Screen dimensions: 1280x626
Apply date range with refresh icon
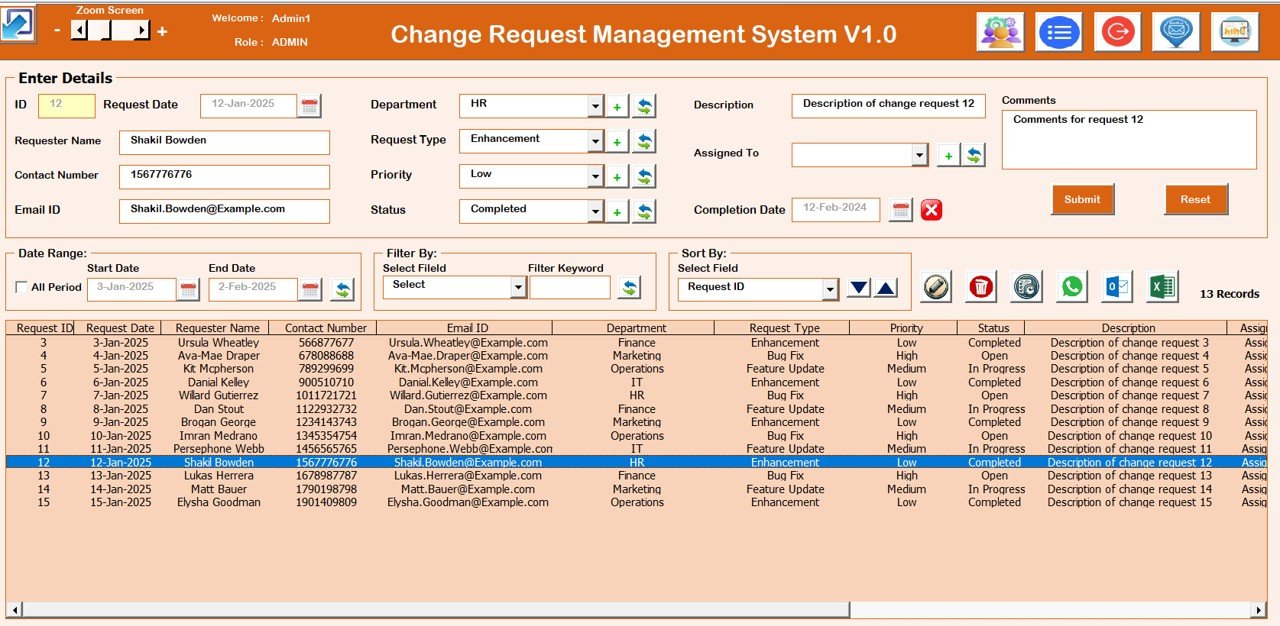point(343,289)
